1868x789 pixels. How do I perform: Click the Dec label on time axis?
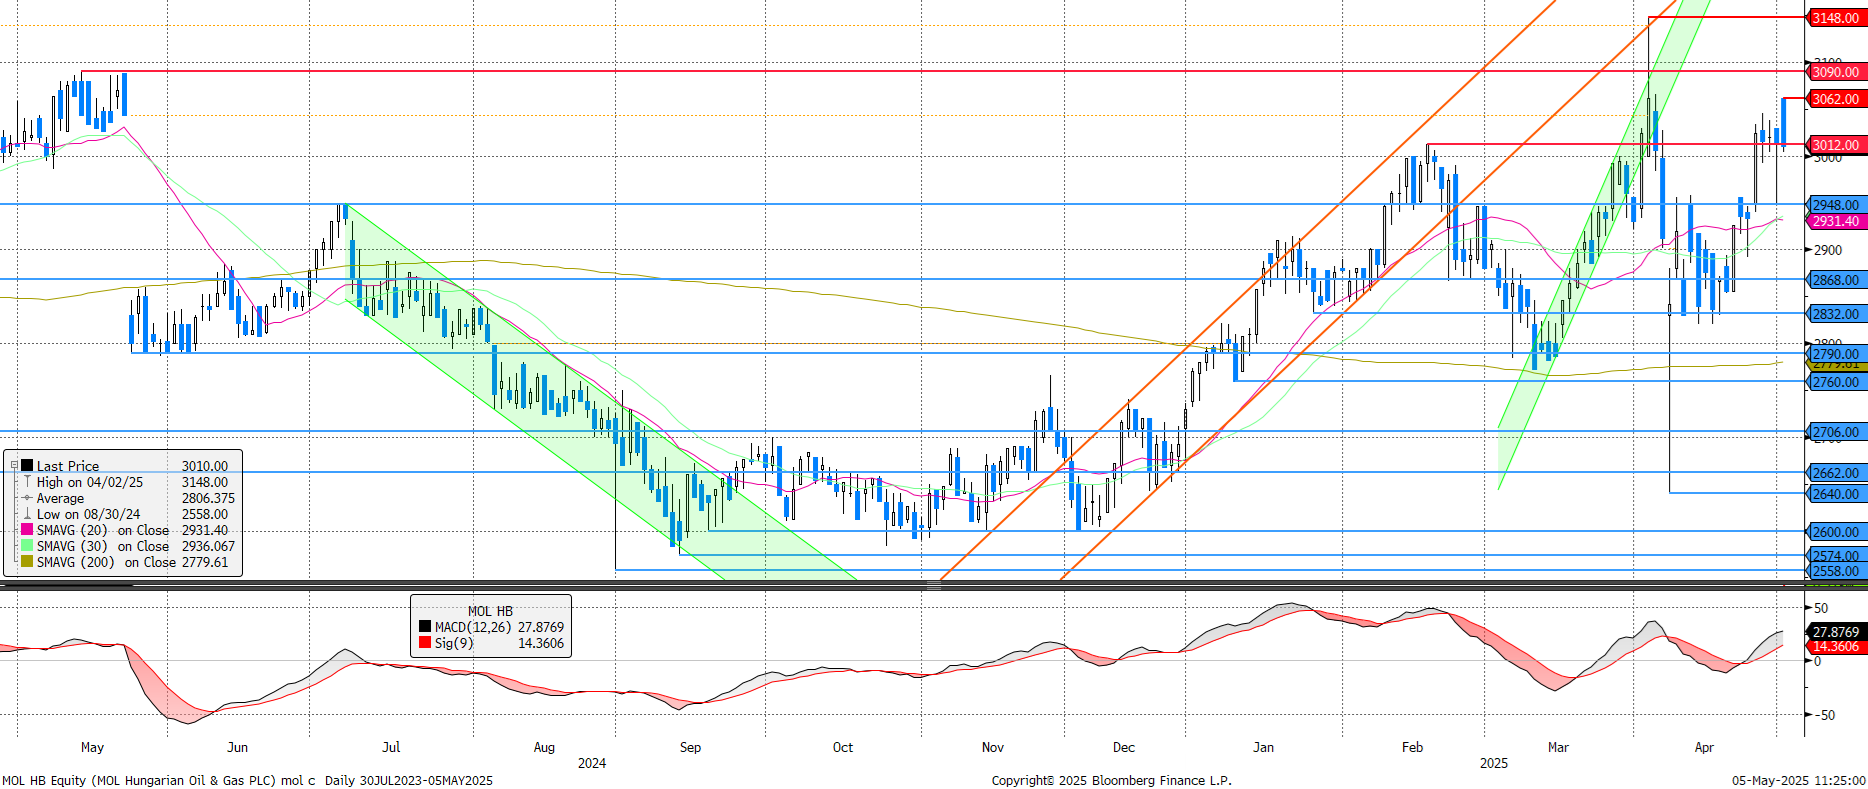click(x=1124, y=747)
